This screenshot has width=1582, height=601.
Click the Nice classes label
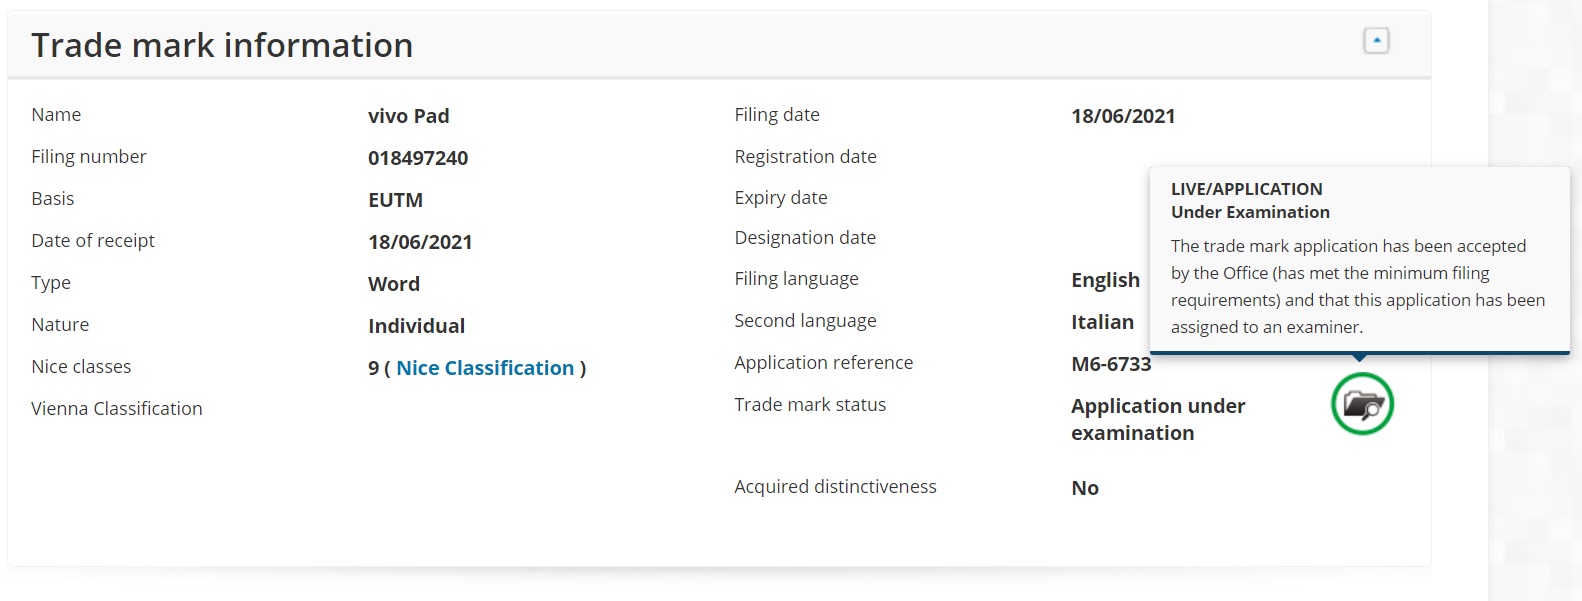81,366
